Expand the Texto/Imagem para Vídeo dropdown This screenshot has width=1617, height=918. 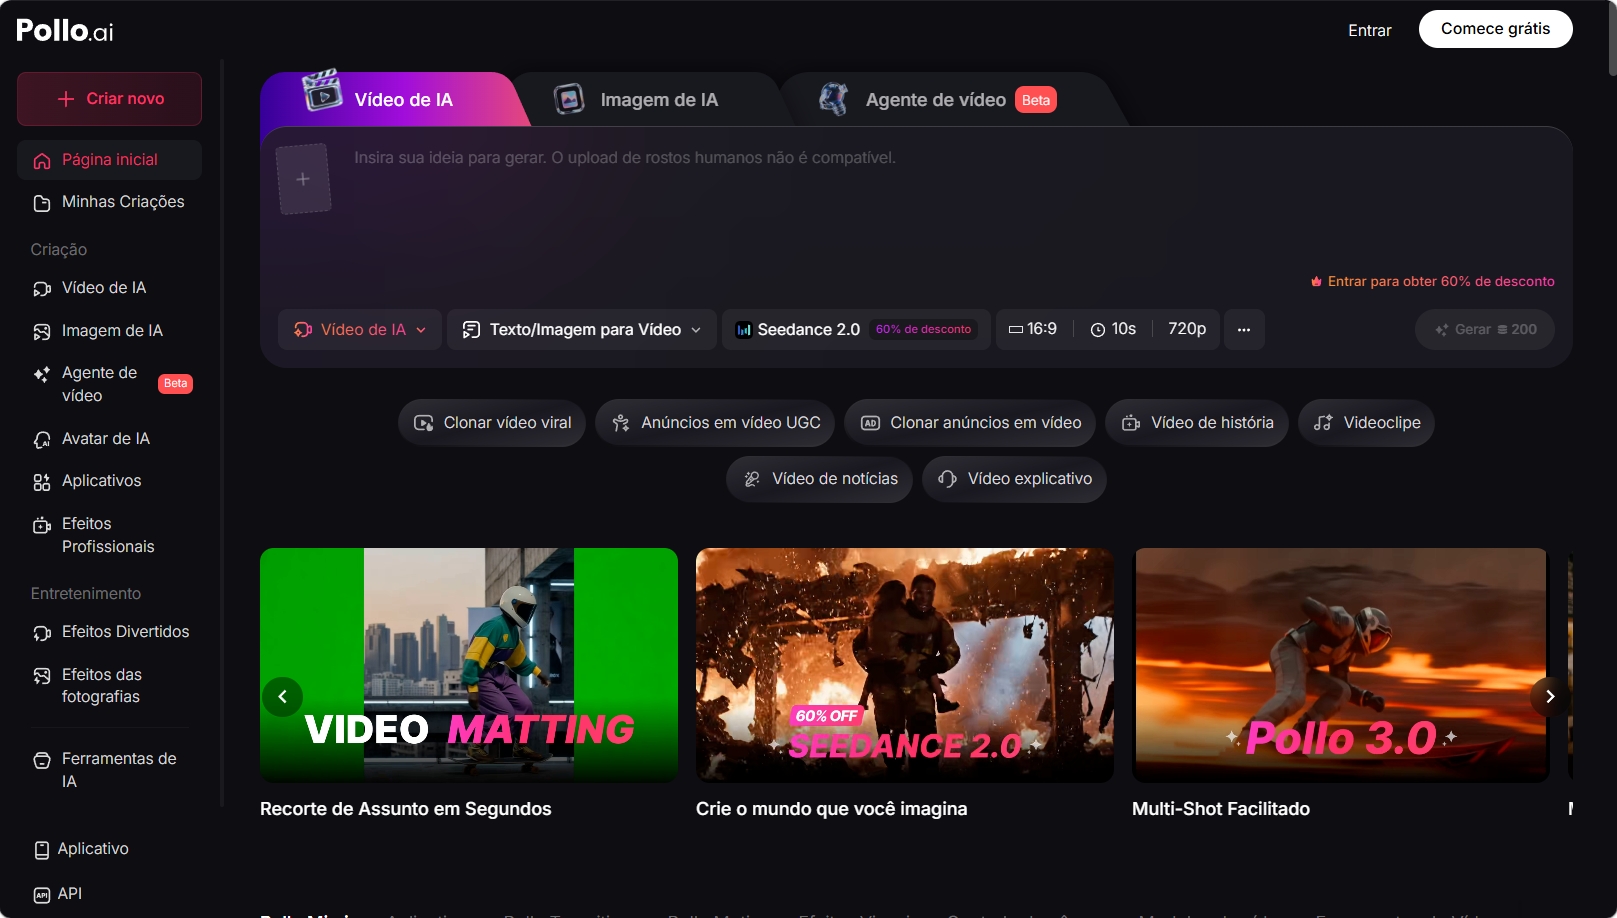(x=582, y=330)
